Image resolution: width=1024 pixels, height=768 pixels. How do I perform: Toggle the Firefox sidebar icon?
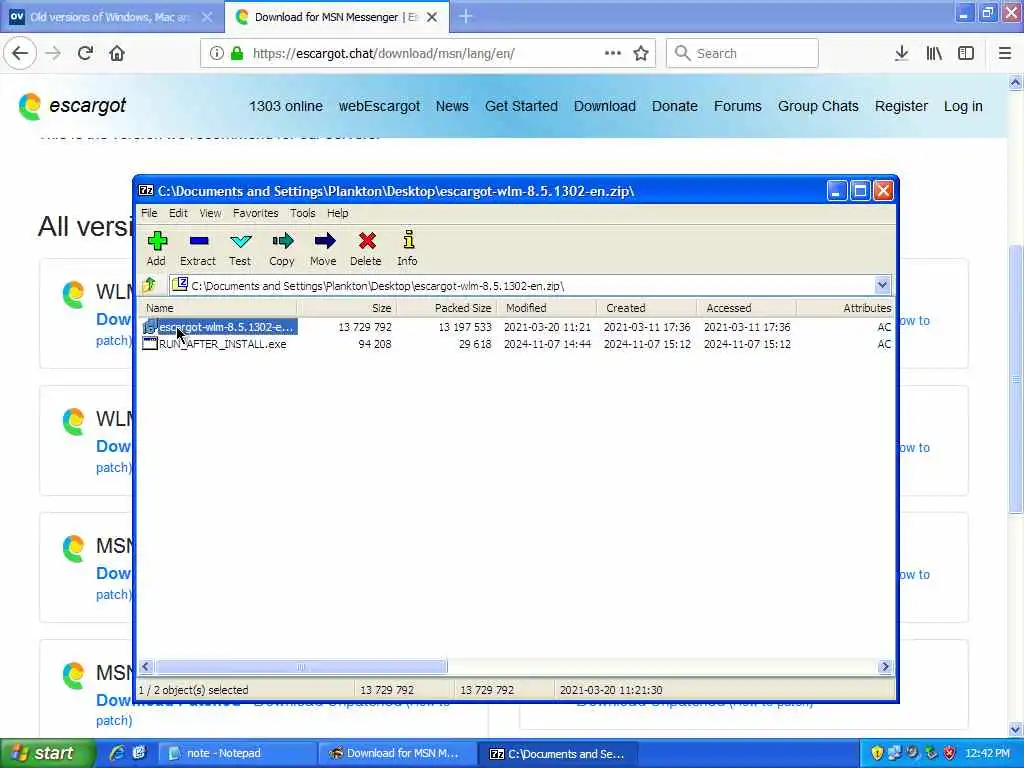966,53
